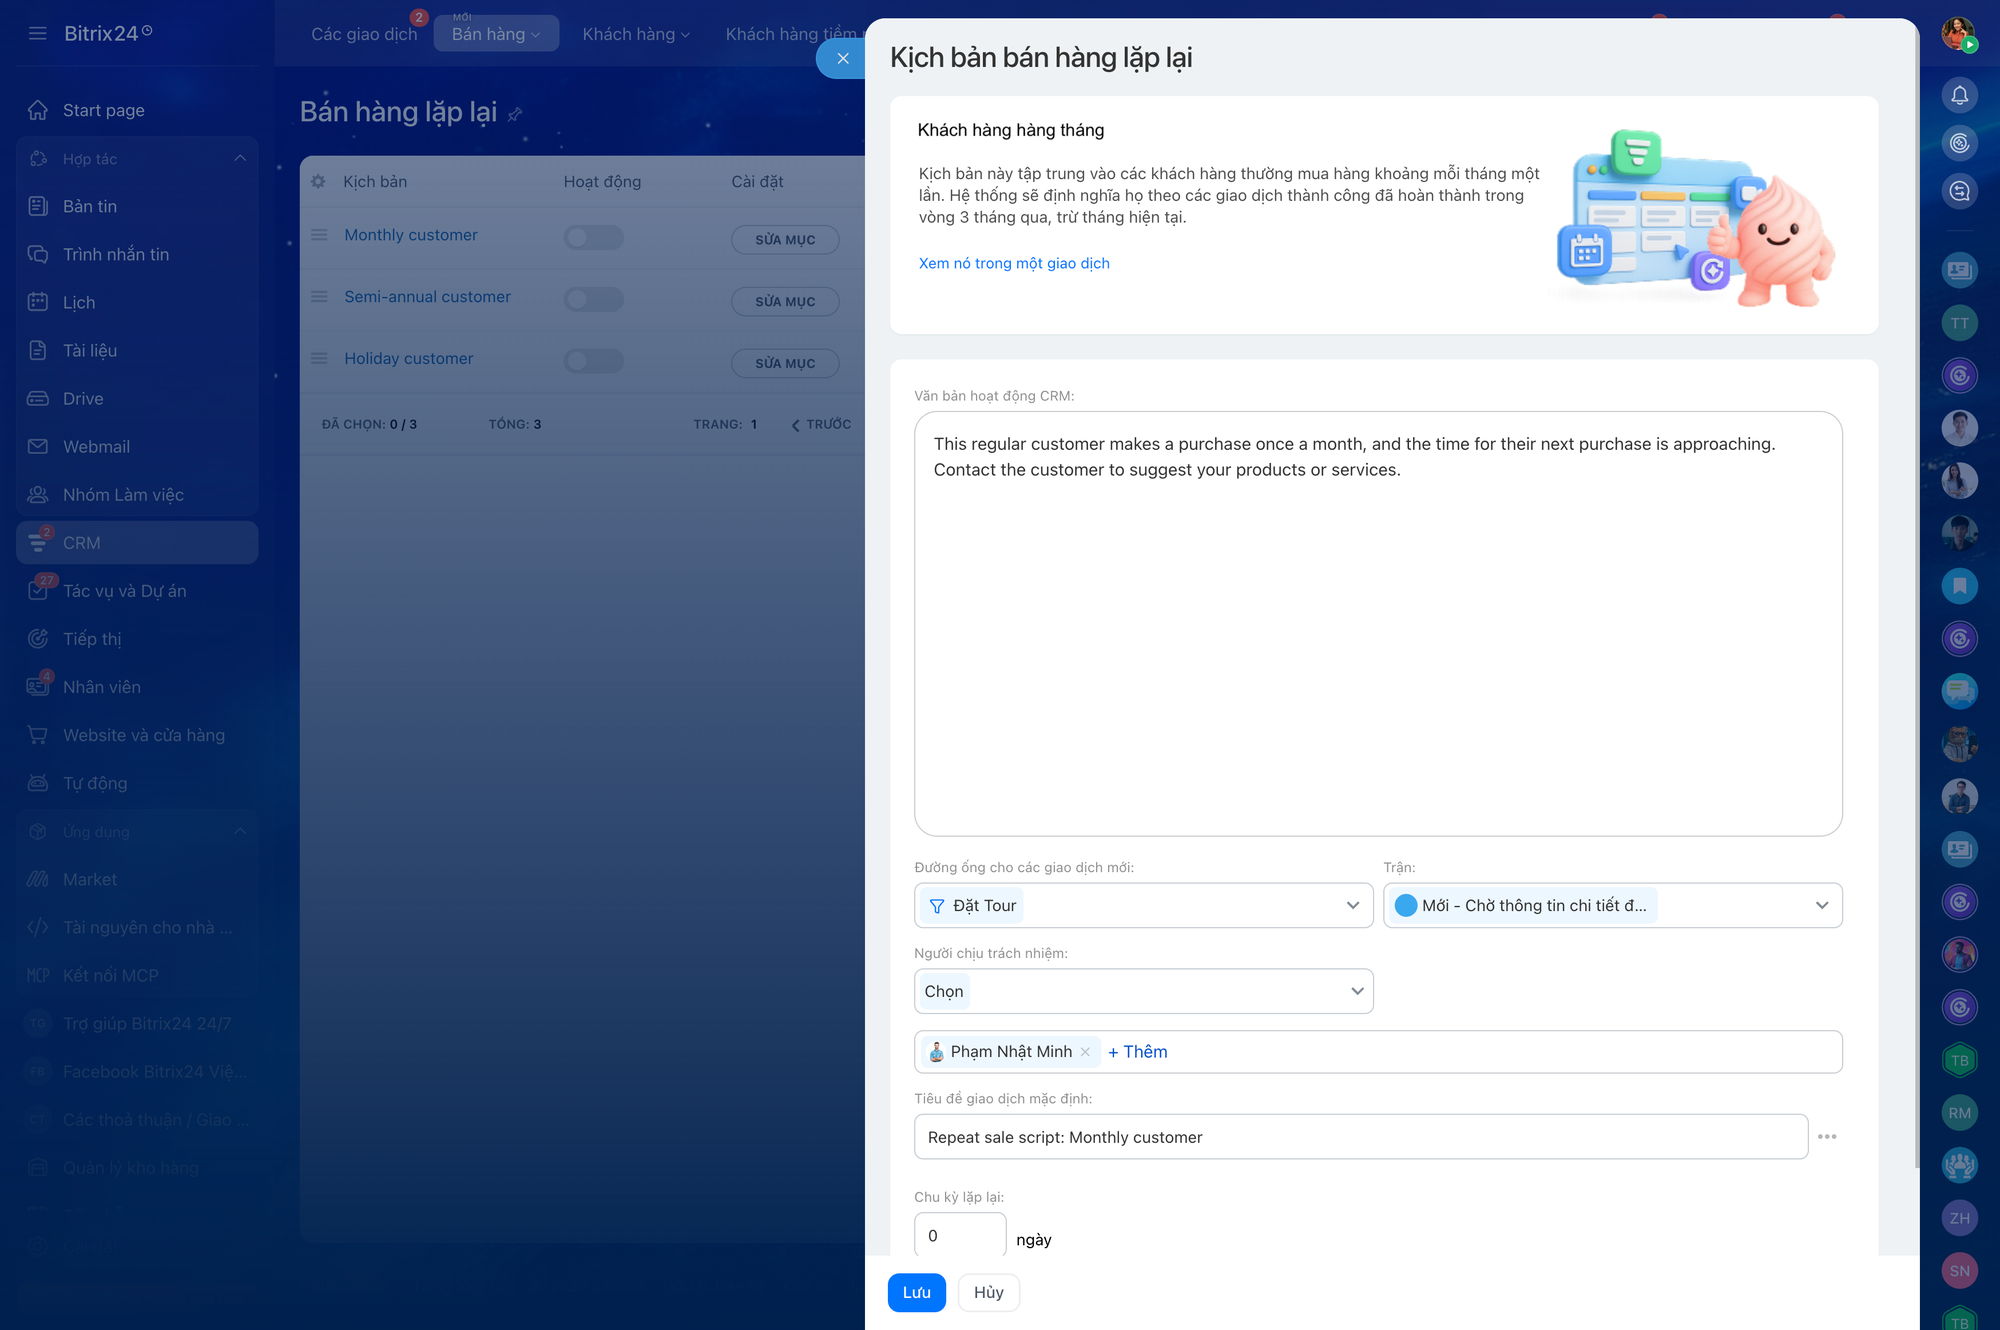The width and height of the screenshot is (2000, 1330).
Task: Click SỬA MỤC for Semi-annual customer
Action: pyautogui.click(x=785, y=302)
